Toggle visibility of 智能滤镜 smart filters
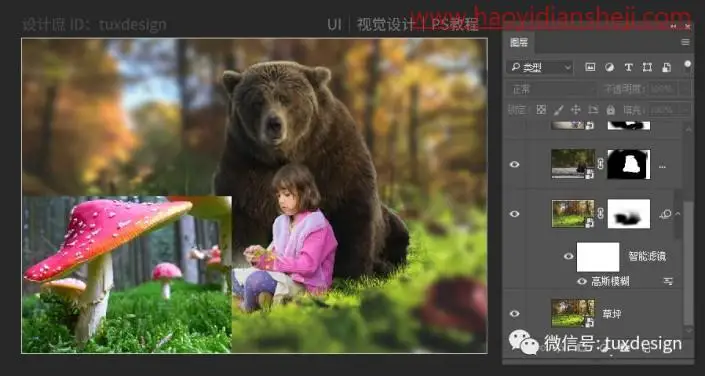The width and height of the screenshot is (705, 376). tap(569, 256)
